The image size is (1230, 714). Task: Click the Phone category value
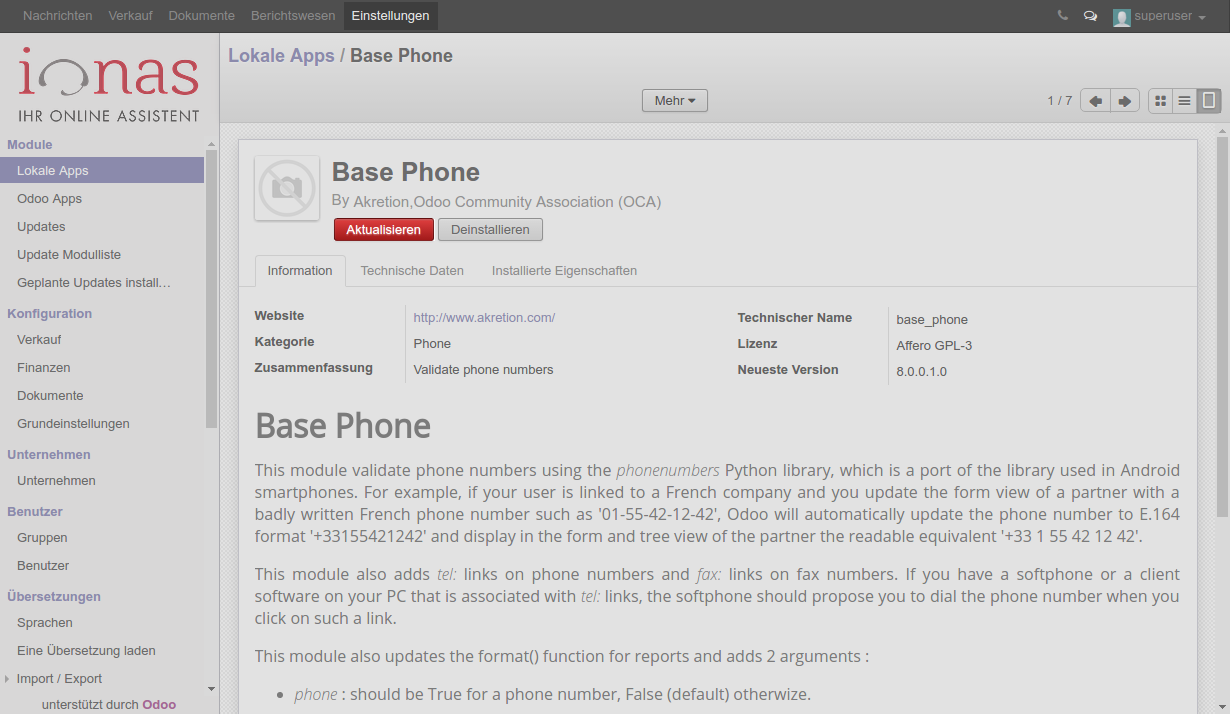pyautogui.click(x=432, y=343)
